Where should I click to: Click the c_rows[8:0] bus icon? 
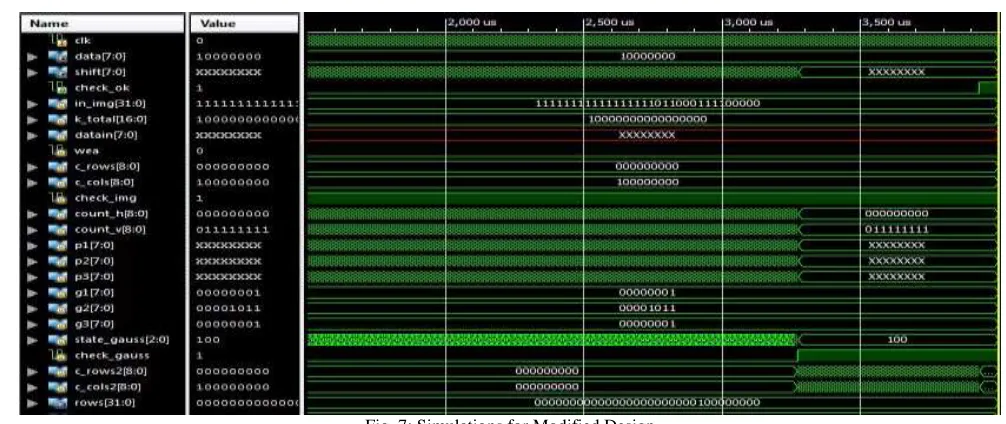pos(56,166)
